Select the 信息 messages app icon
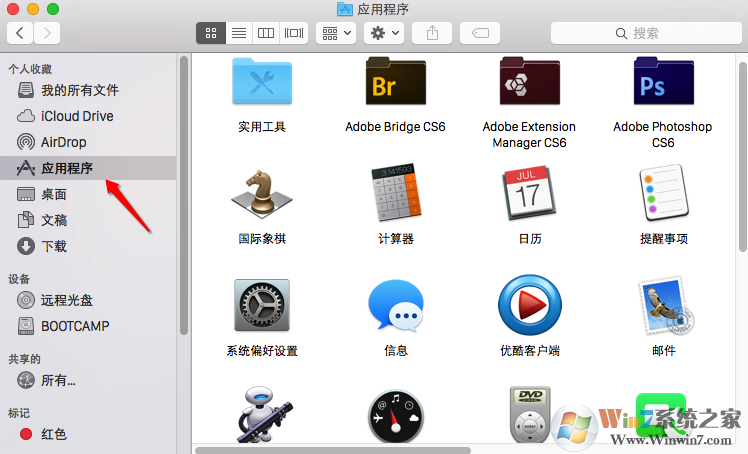Viewport: 748px width, 454px height. pyautogui.click(x=395, y=305)
